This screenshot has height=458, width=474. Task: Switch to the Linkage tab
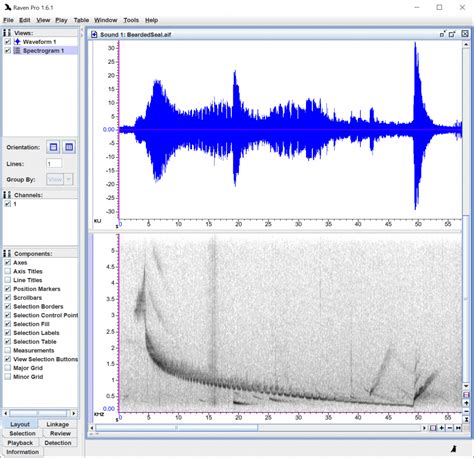coord(58,424)
